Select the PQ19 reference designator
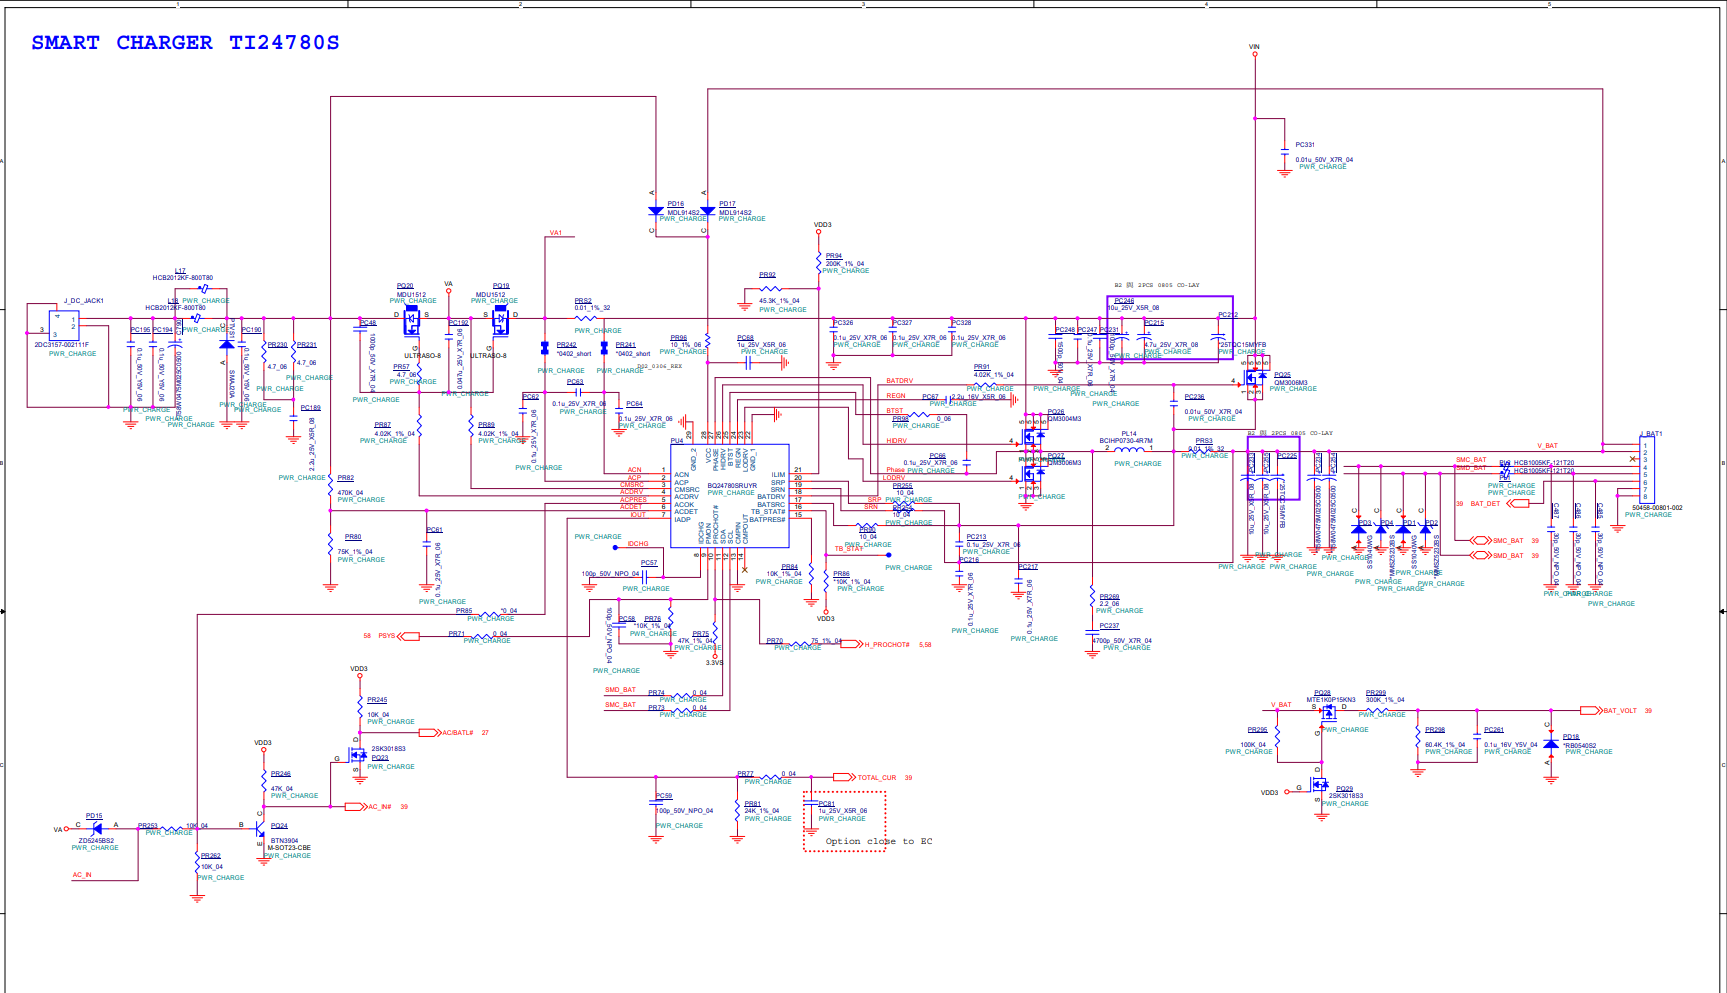 (x=501, y=286)
